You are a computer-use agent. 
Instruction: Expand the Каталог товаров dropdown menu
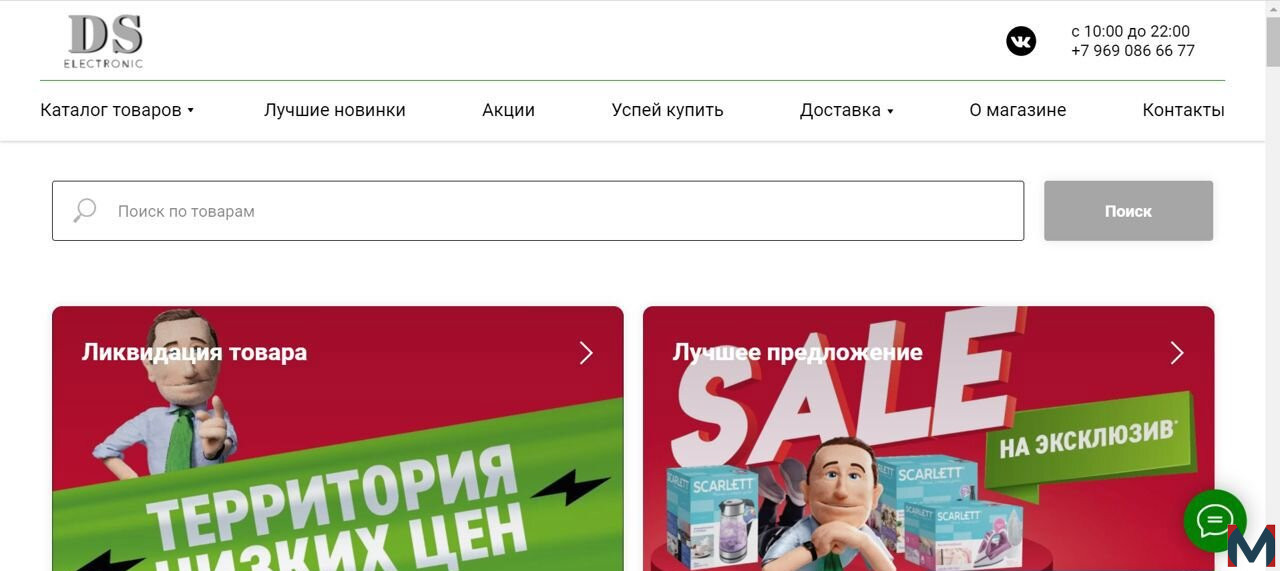point(117,110)
